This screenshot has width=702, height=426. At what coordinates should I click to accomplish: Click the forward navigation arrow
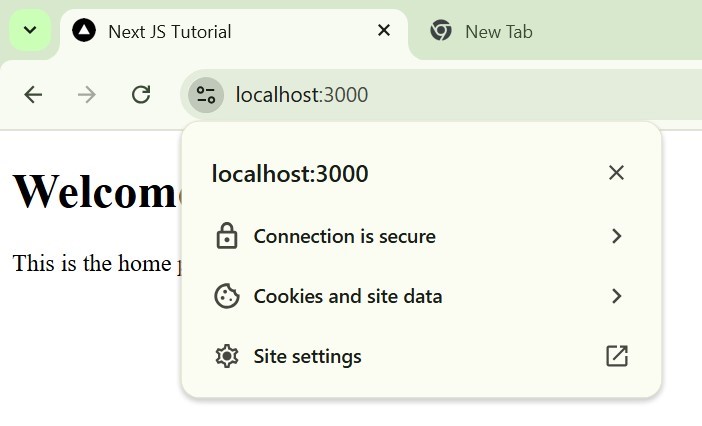pos(87,95)
